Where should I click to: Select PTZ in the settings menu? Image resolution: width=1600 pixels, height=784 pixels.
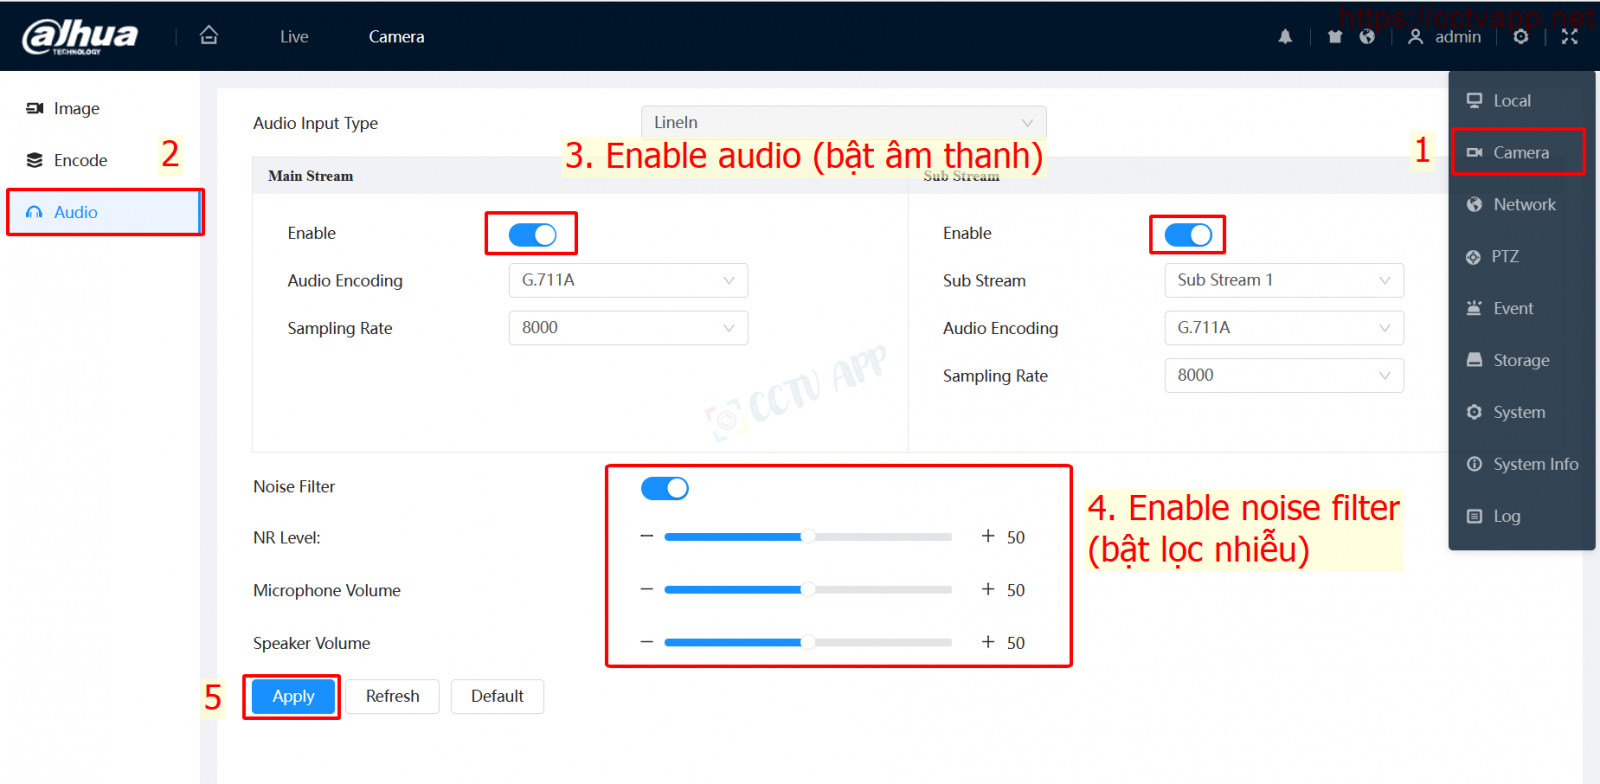[1521, 256]
